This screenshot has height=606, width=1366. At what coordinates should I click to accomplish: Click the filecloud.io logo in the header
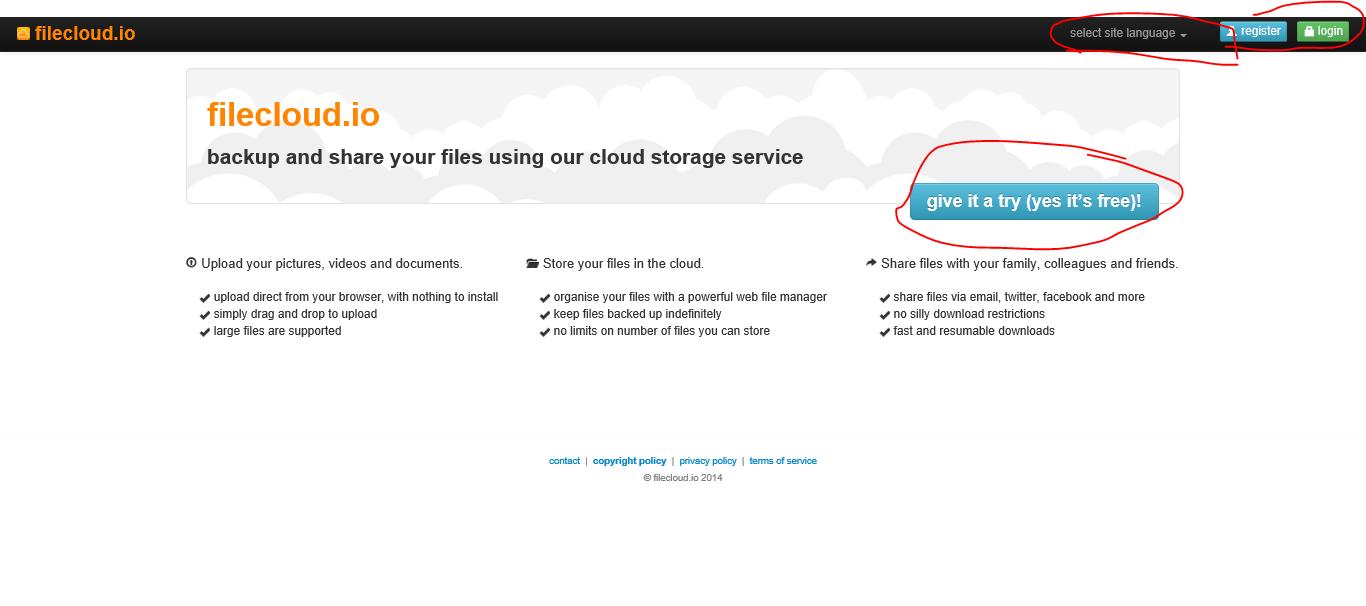pyautogui.click(x=76, y=33)
